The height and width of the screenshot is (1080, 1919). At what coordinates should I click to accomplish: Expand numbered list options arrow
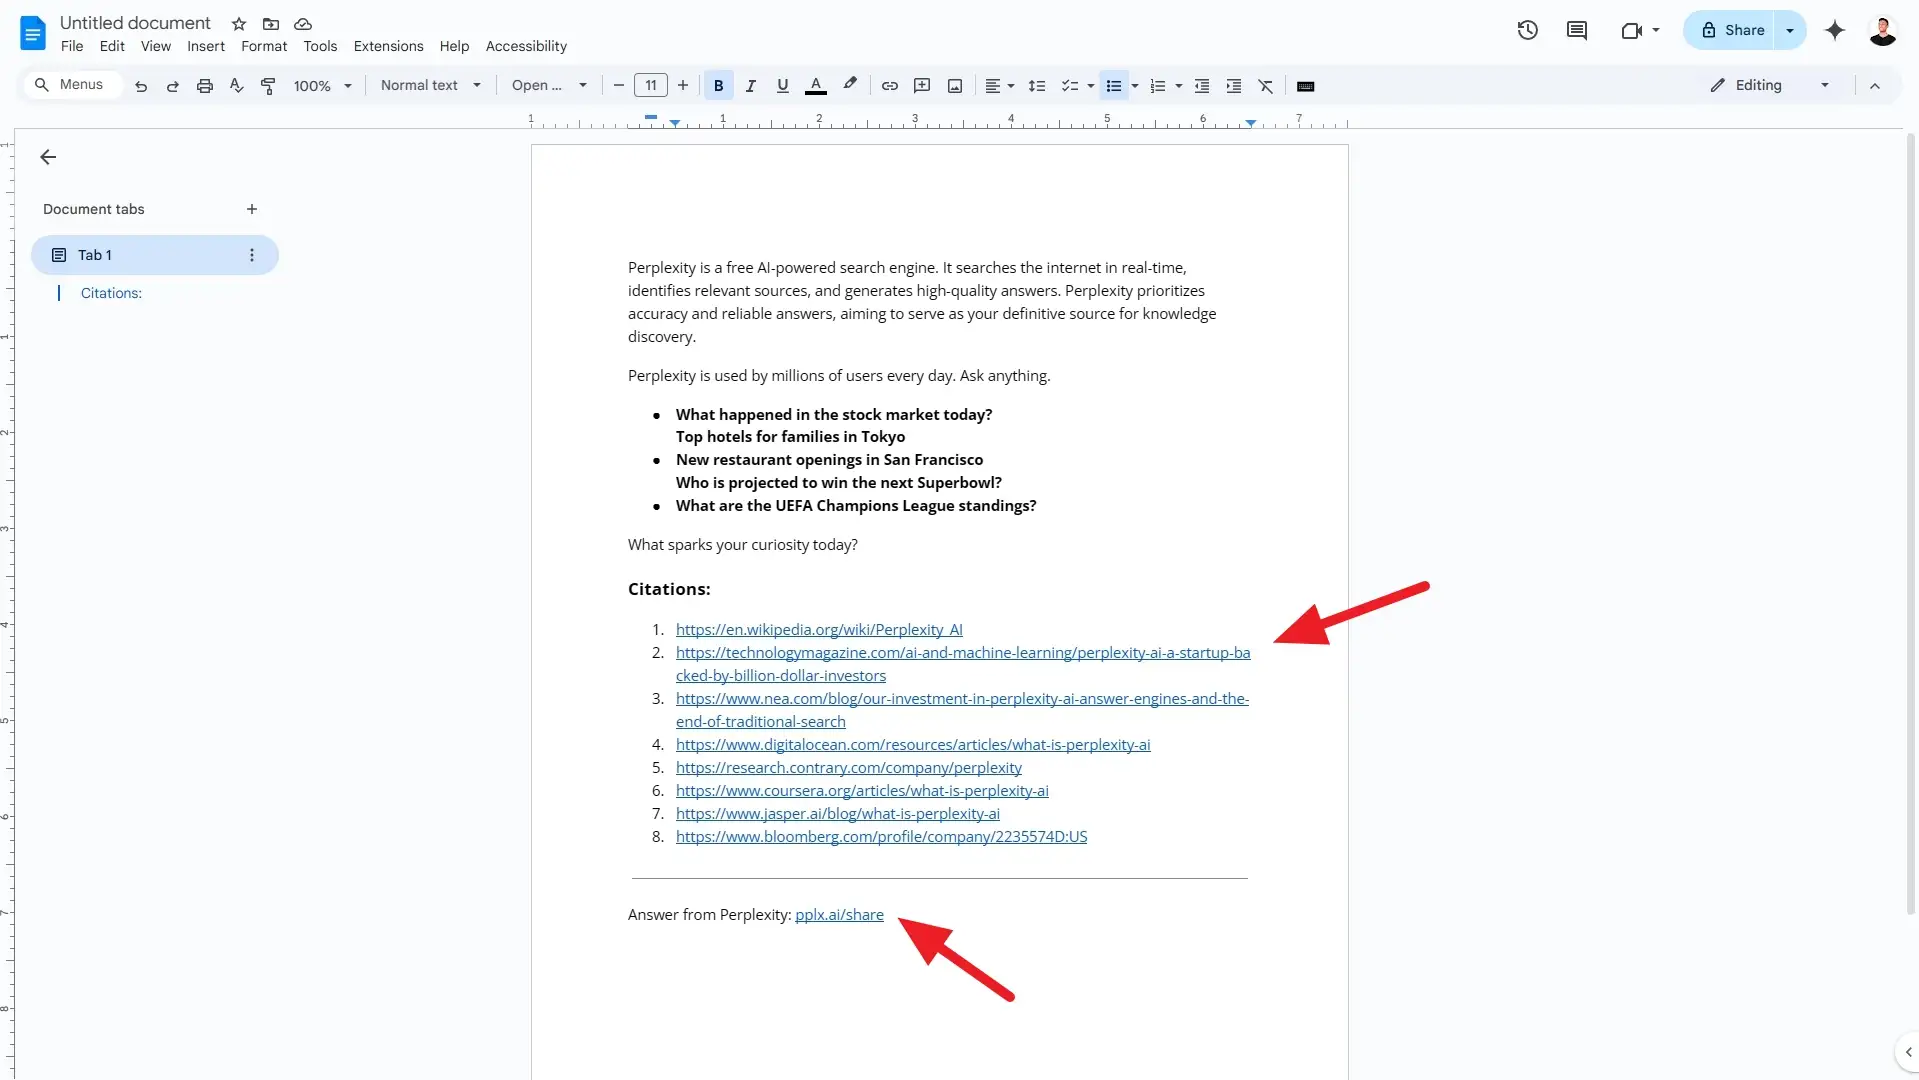point(1179,86)
